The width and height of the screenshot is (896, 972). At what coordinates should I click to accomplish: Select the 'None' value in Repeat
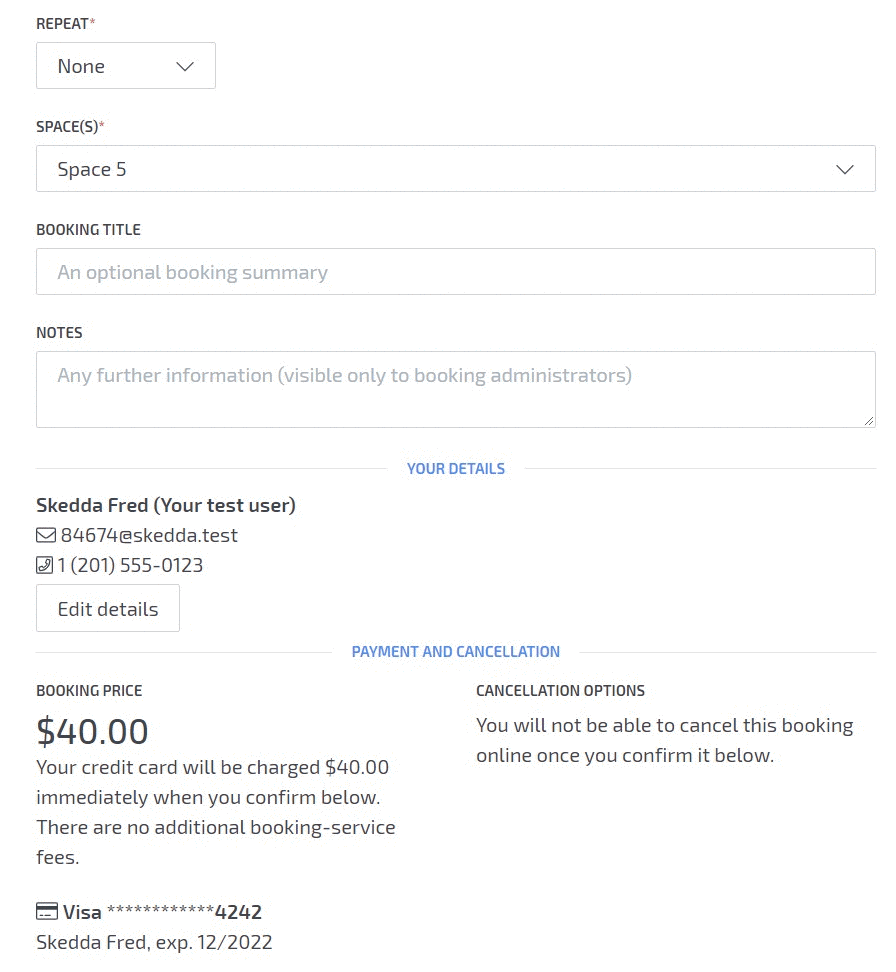pyautogui.click(x=82, y=66)
